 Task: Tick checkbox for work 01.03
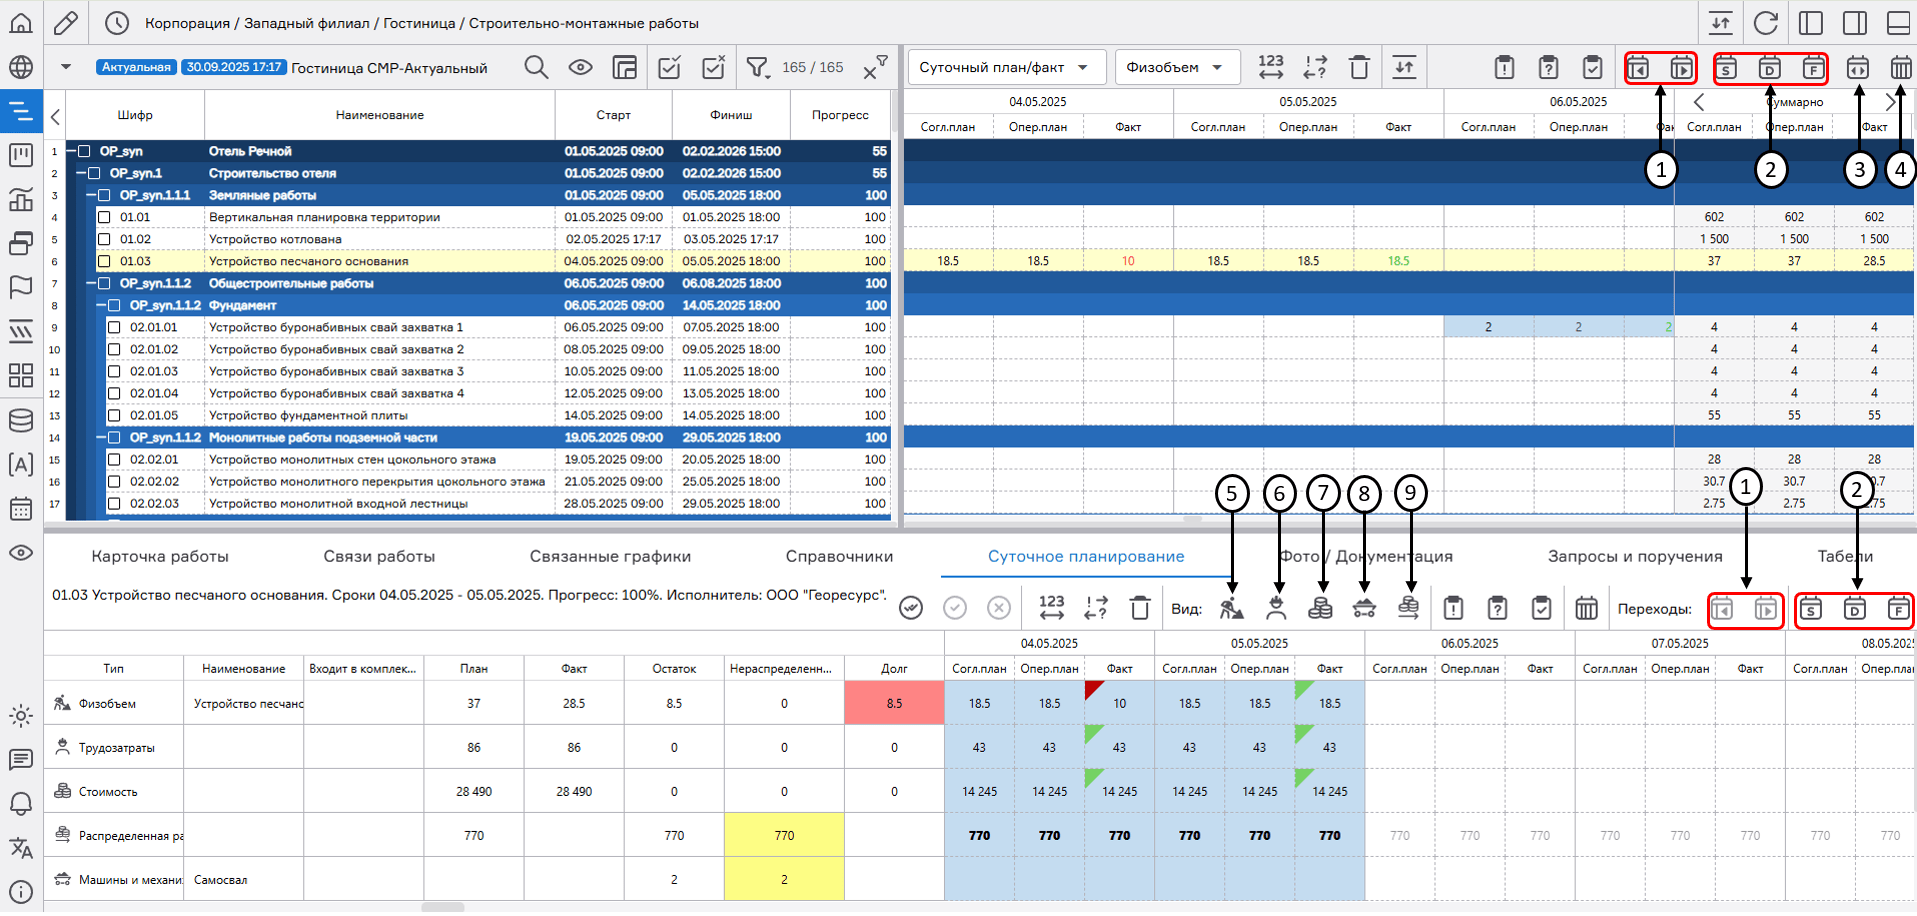[x=104, y=261]
